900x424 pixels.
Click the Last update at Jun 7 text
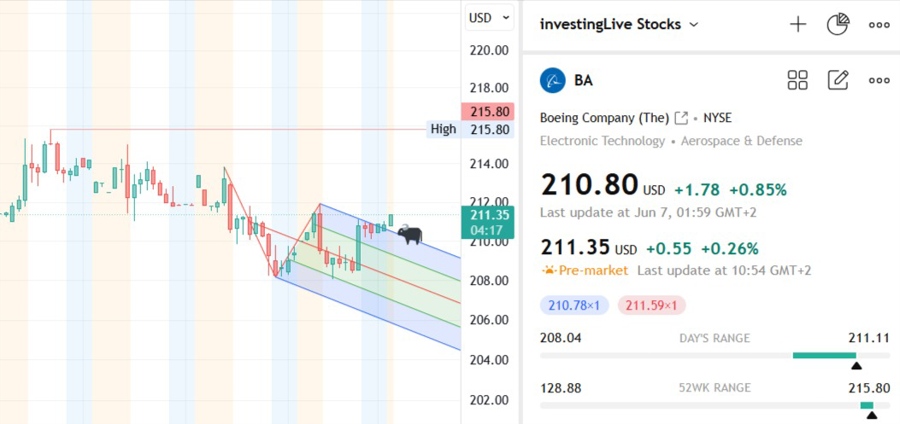pos(648,213)
